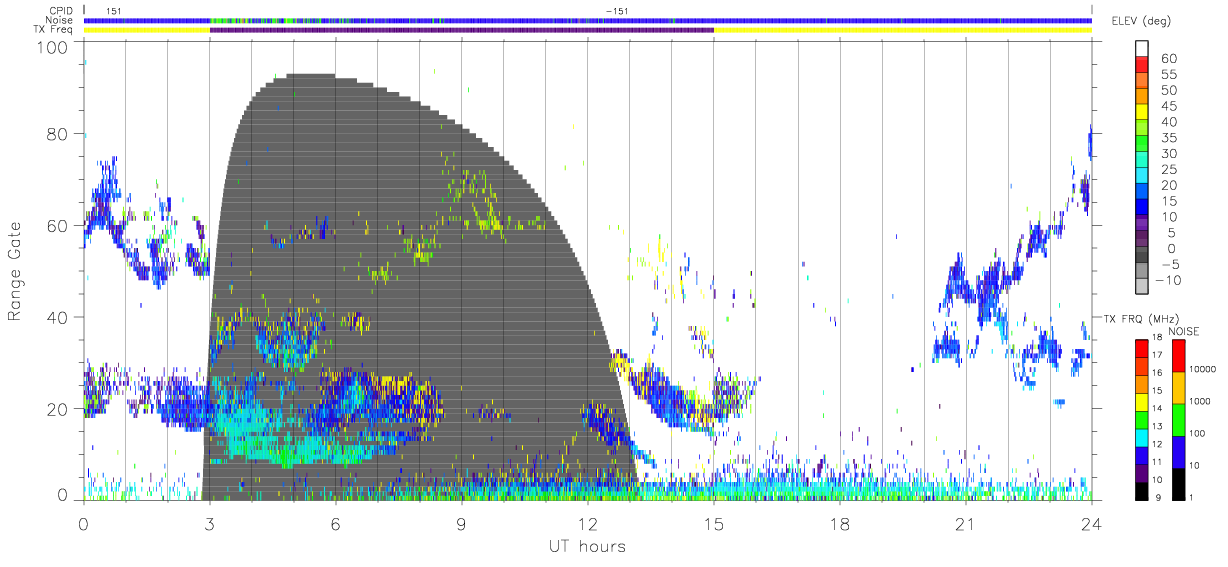Select the '9' tick on UT hours axis
This screenshot has height=567, width=1228.
(x=462, y=524)
